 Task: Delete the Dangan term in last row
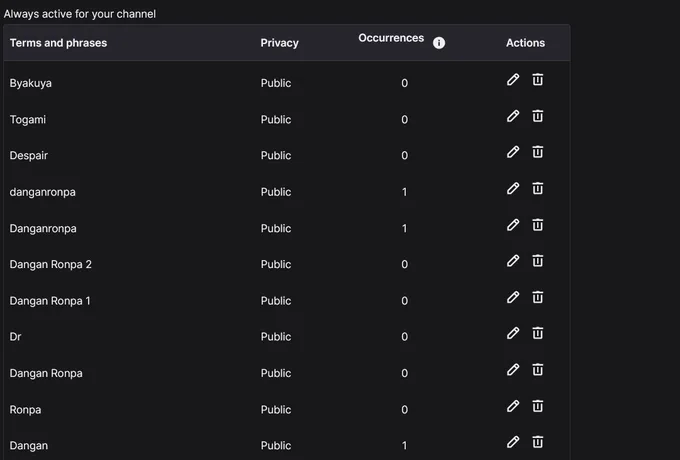[538, 442]
